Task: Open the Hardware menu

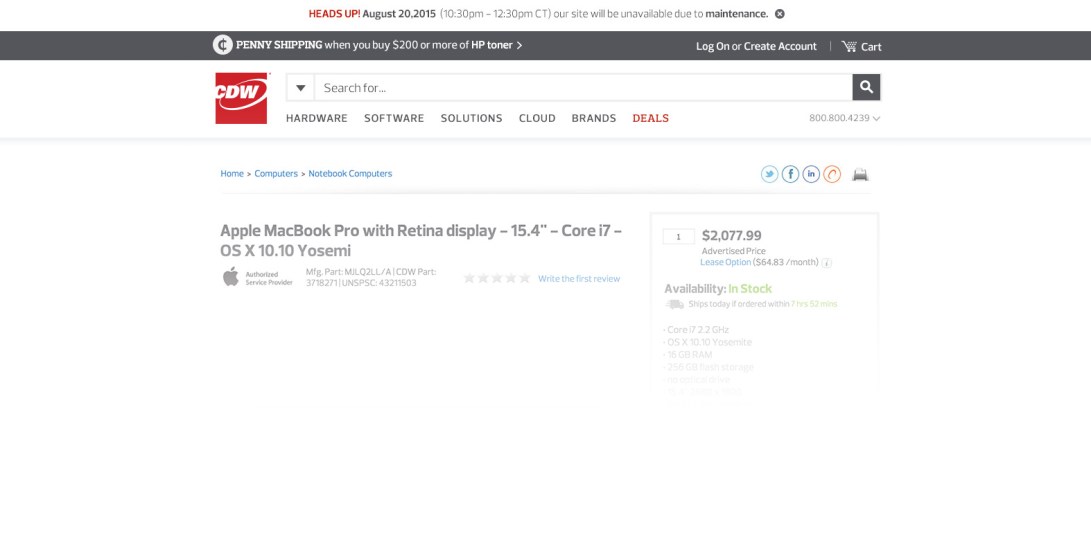Action: click(316, 118)
